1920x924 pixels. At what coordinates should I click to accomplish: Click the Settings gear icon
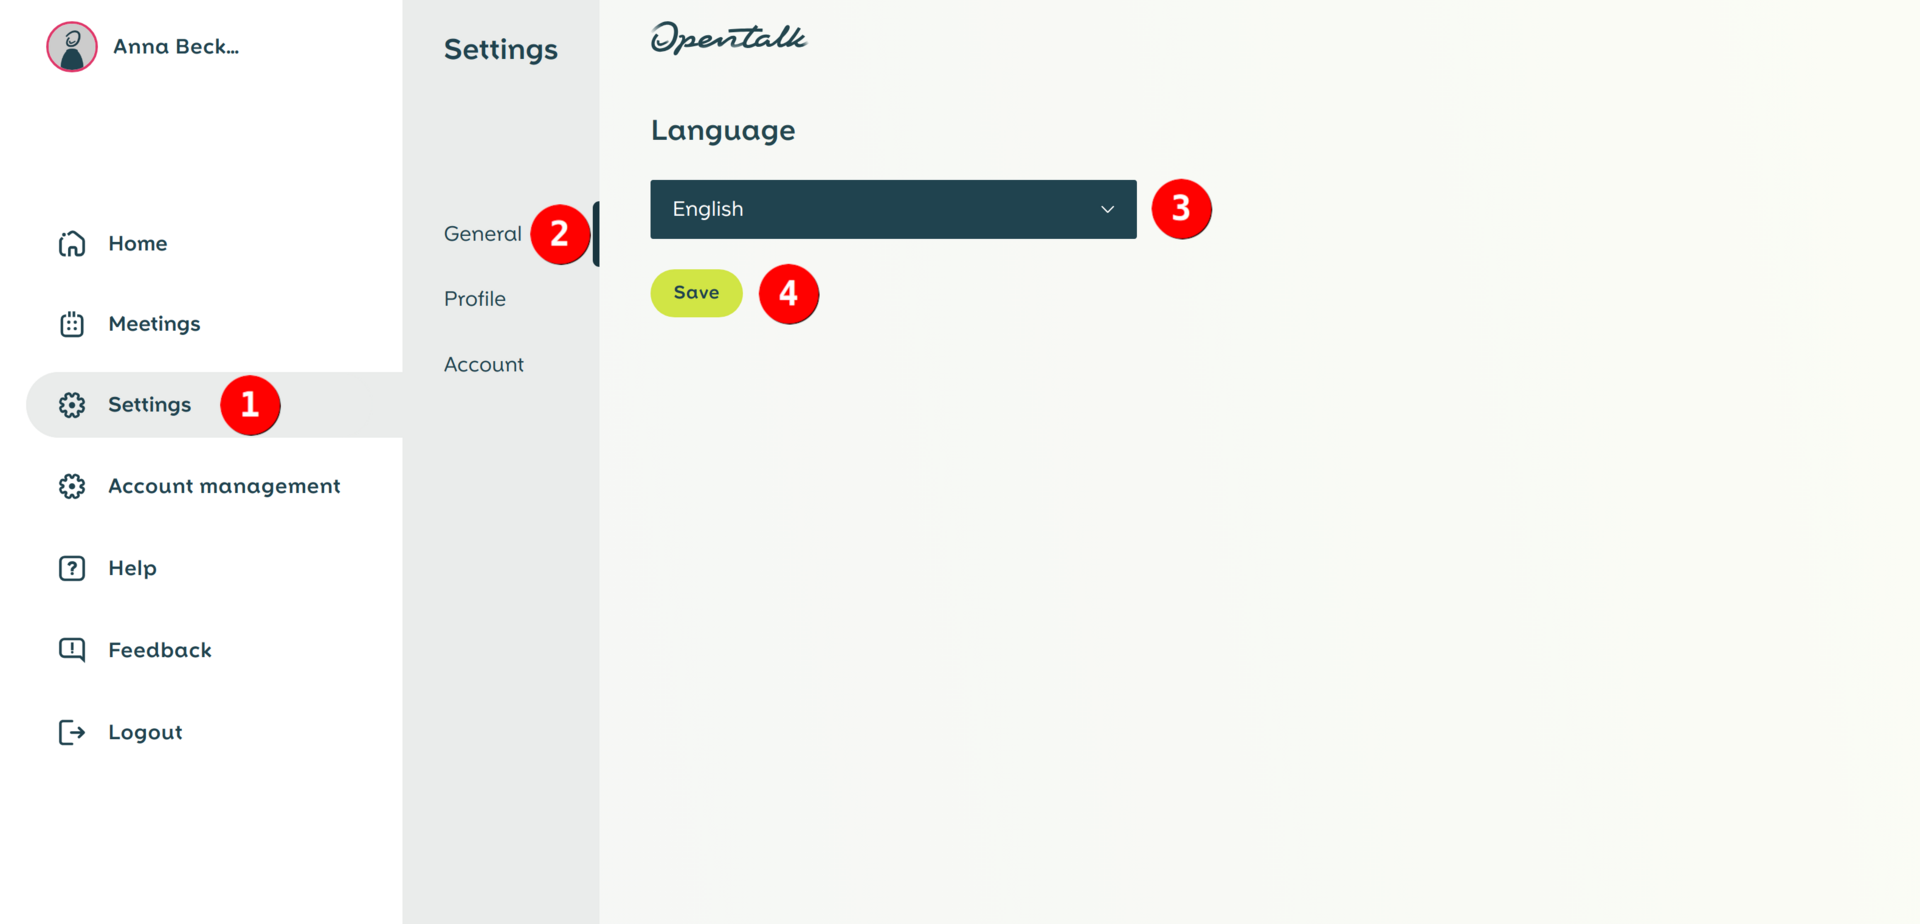[x=72, y=404]
